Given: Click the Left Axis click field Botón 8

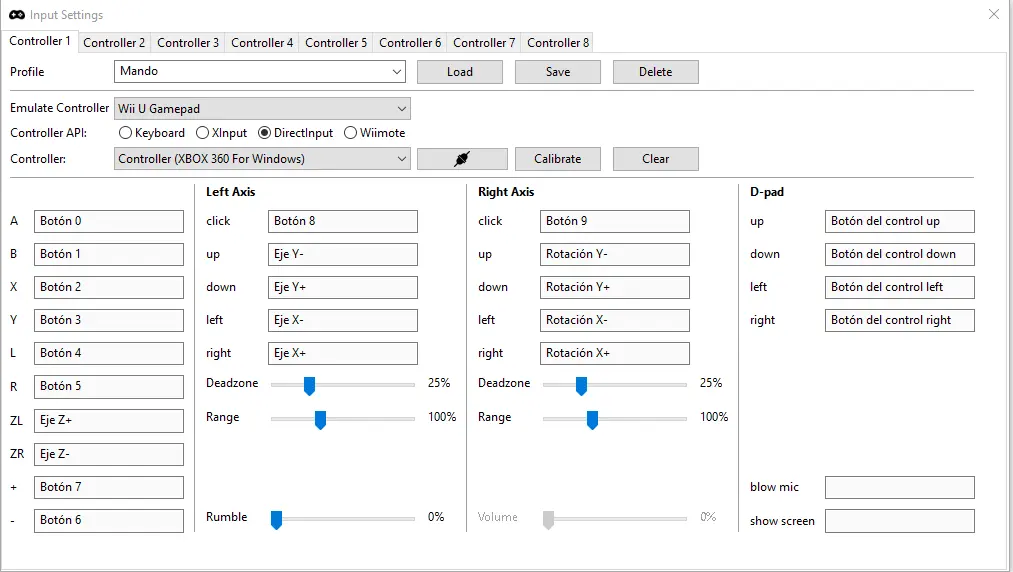Looking at the screenshot, I should [x=342, y=221].
